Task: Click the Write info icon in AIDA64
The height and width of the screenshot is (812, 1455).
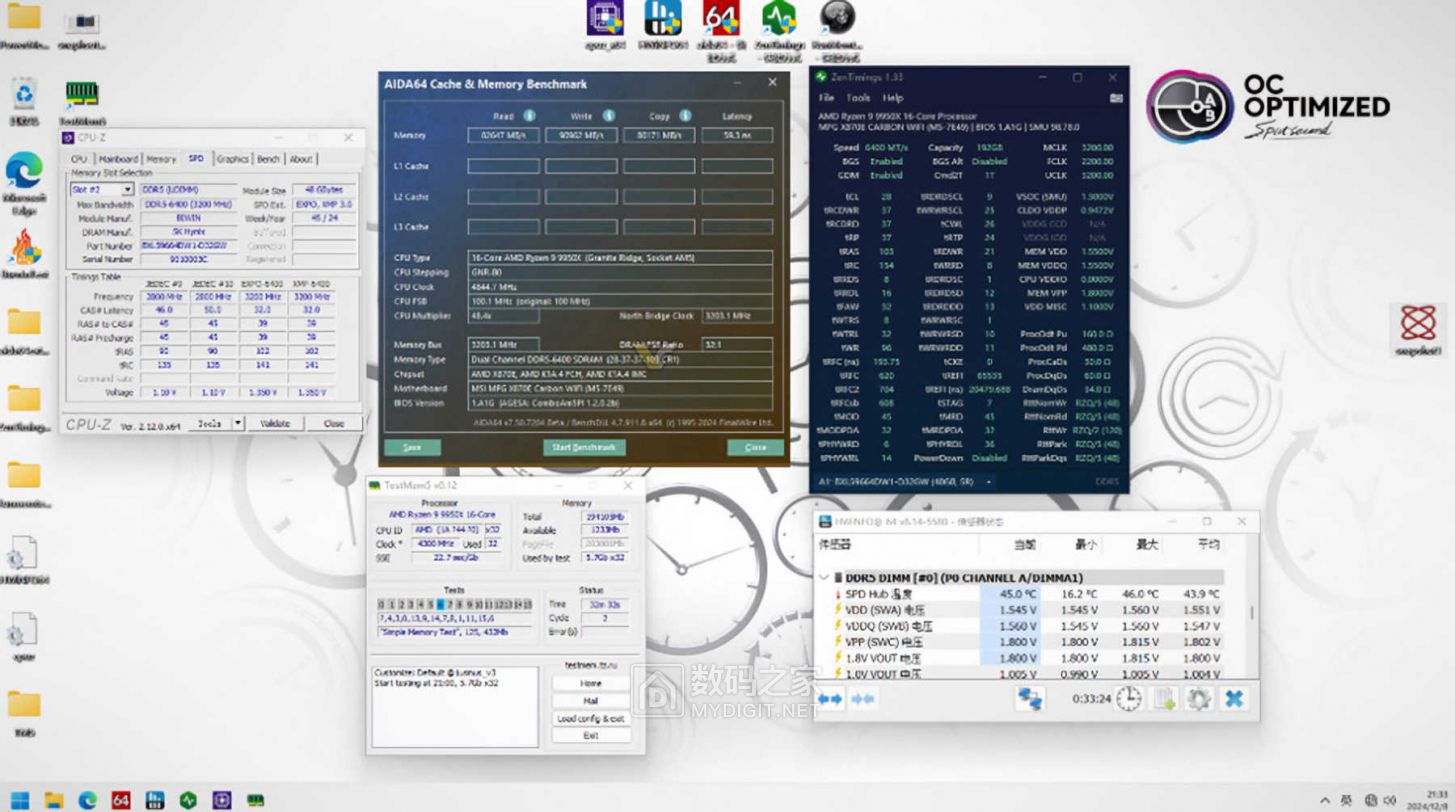Action: point(608,116)
